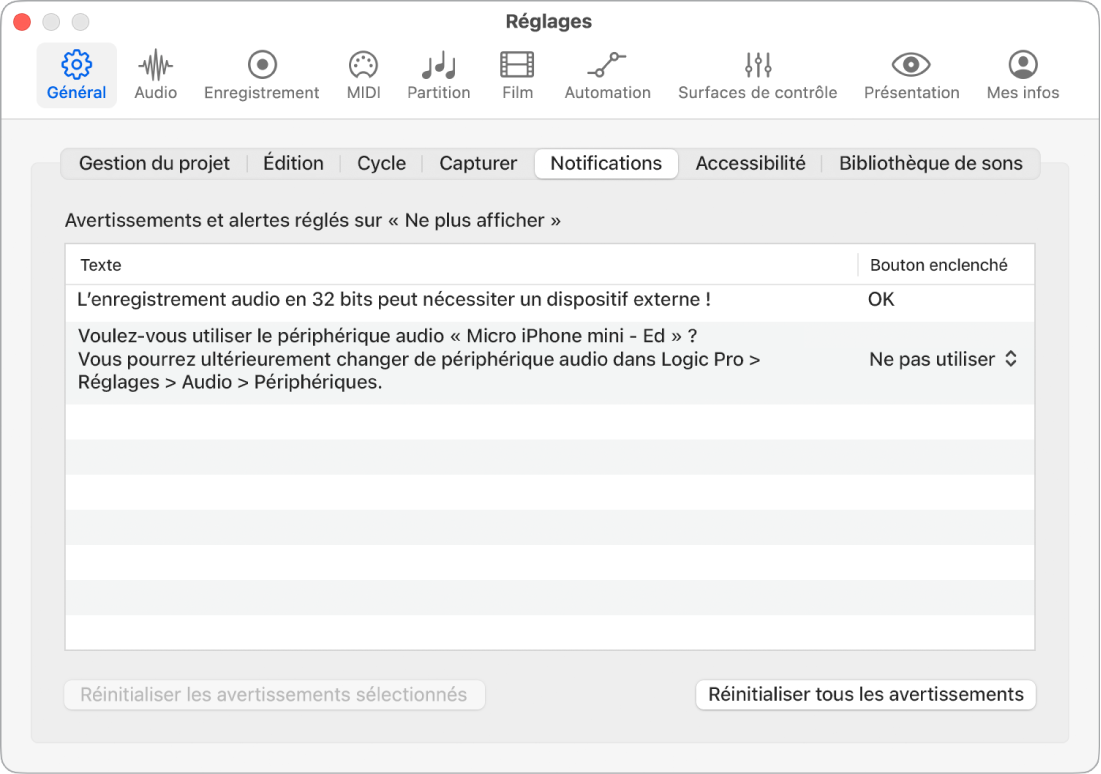Open the Automation settings pane
1101x774 pixels.
607,73
